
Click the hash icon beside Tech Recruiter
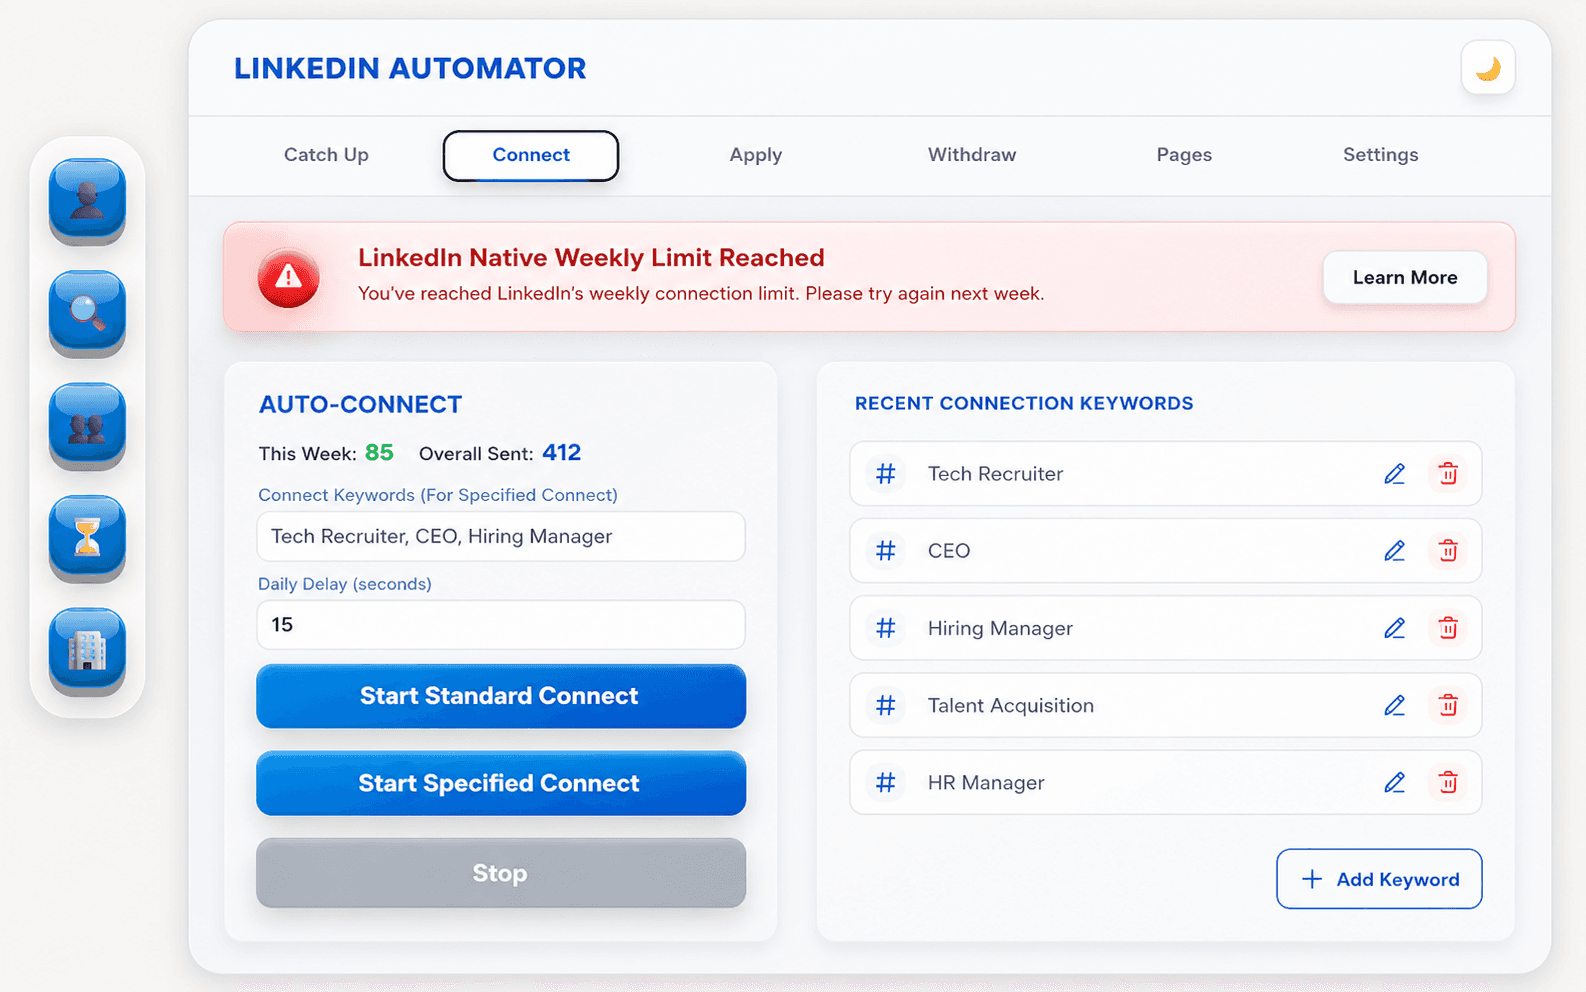886,474
